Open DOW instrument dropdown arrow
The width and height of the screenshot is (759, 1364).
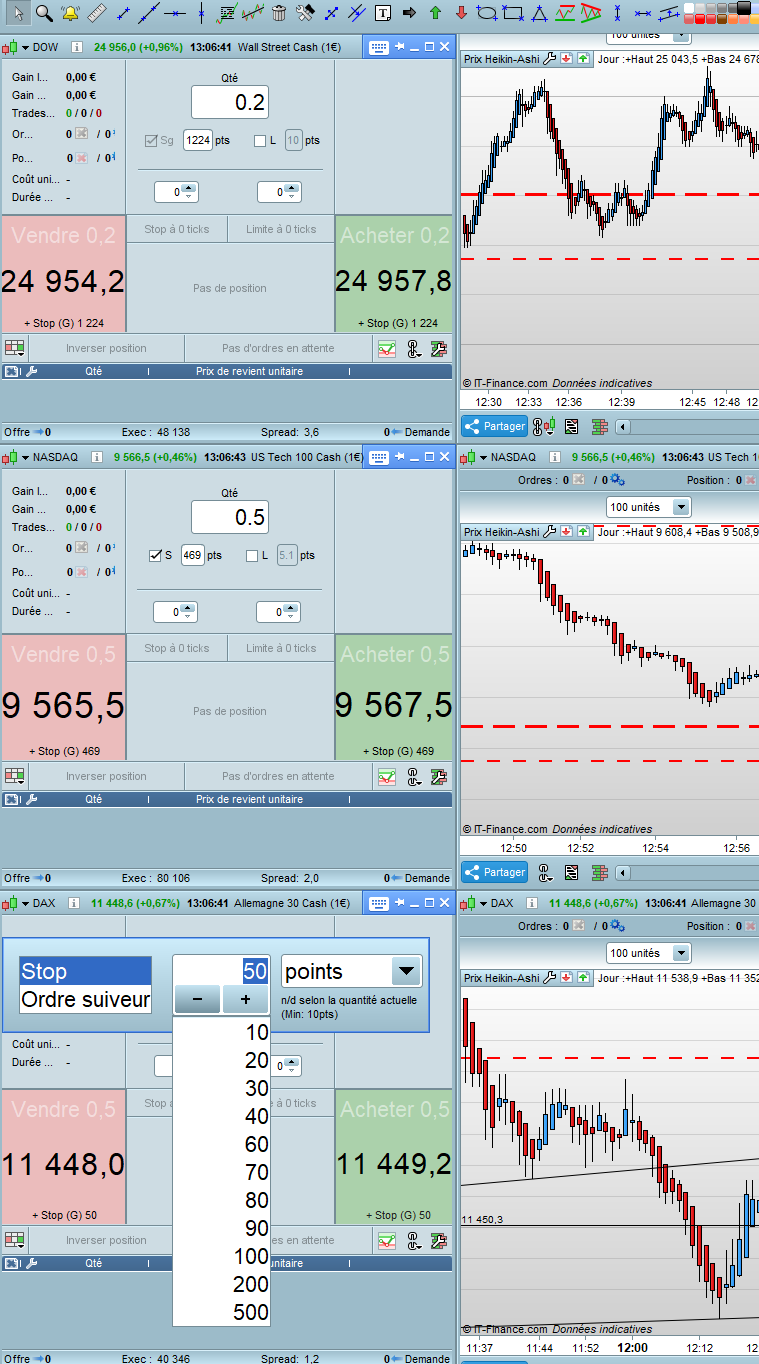tap(24, 48)
